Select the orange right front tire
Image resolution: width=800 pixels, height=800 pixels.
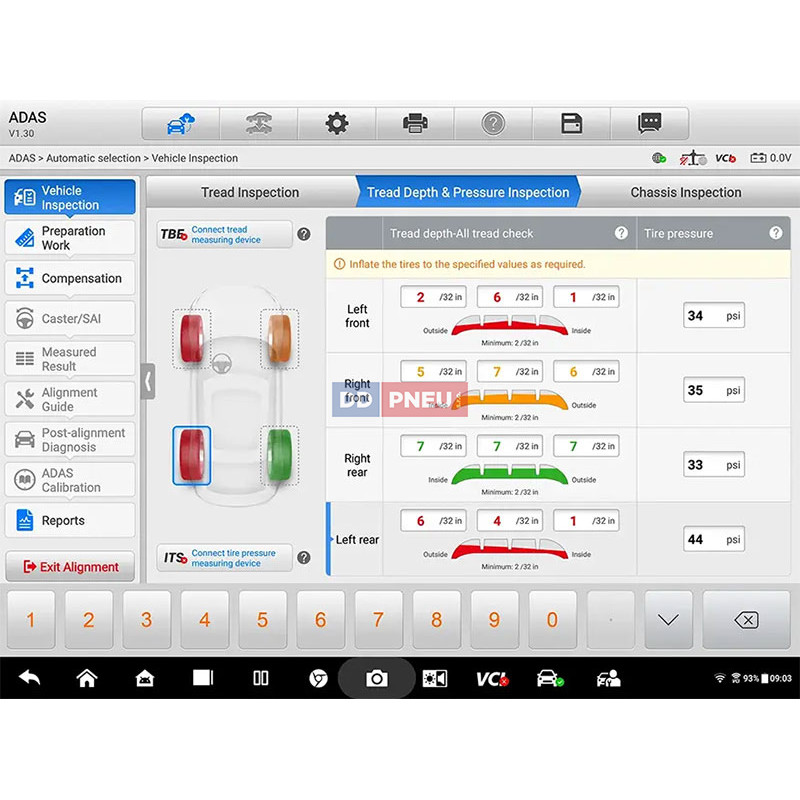coord(280,338)
